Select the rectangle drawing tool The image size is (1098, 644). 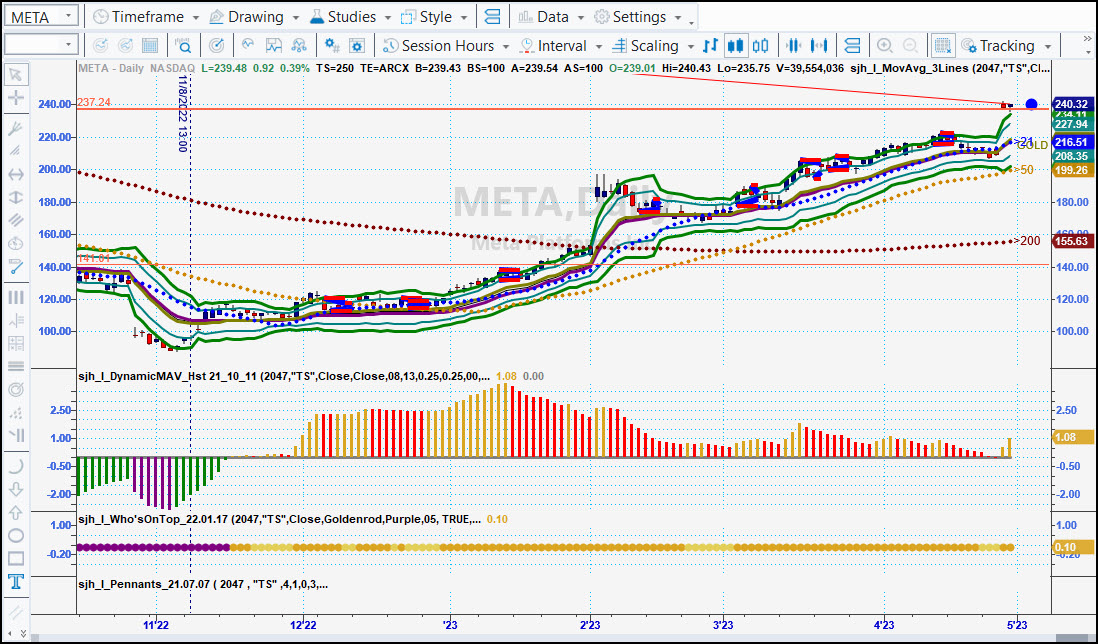15,559
